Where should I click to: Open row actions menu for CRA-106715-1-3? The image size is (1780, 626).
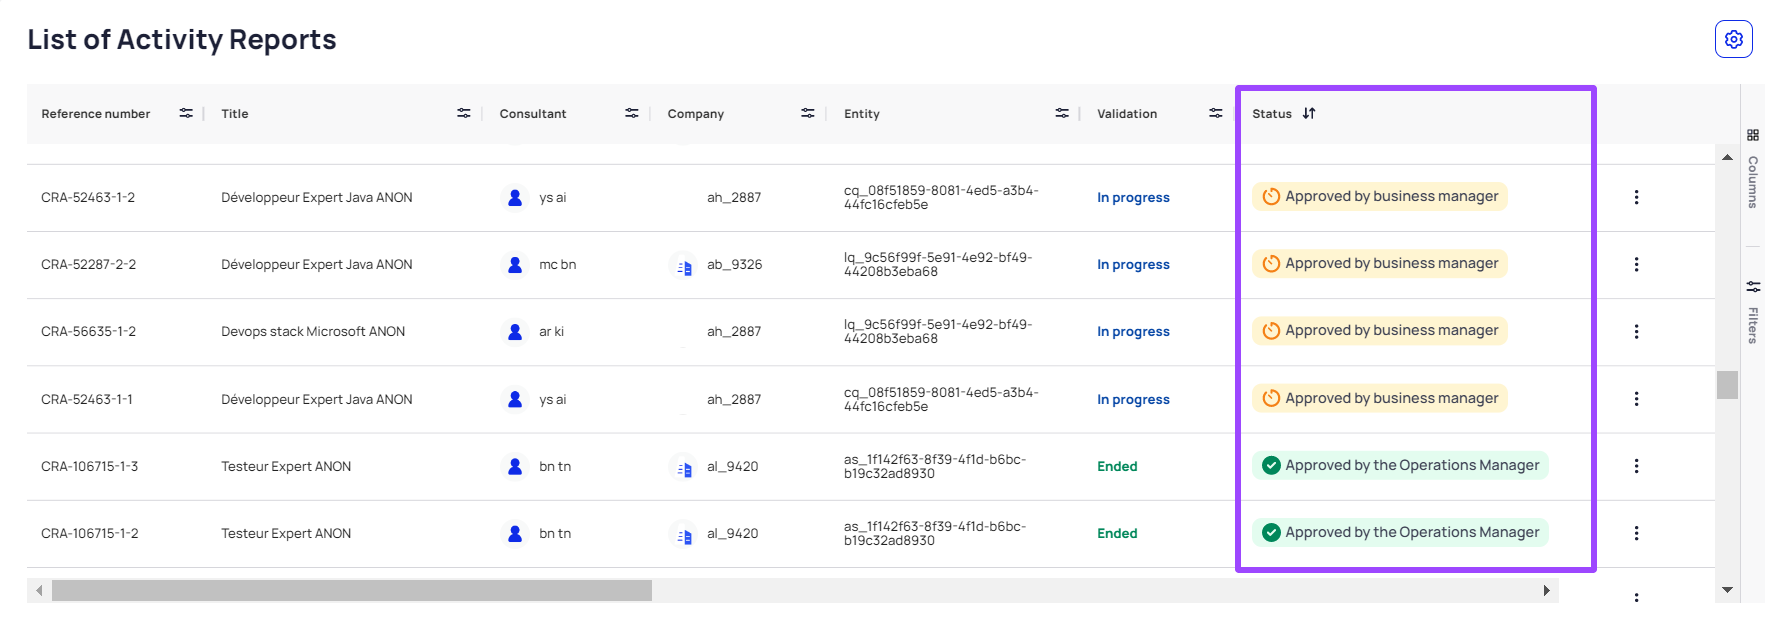(1636, 466)
